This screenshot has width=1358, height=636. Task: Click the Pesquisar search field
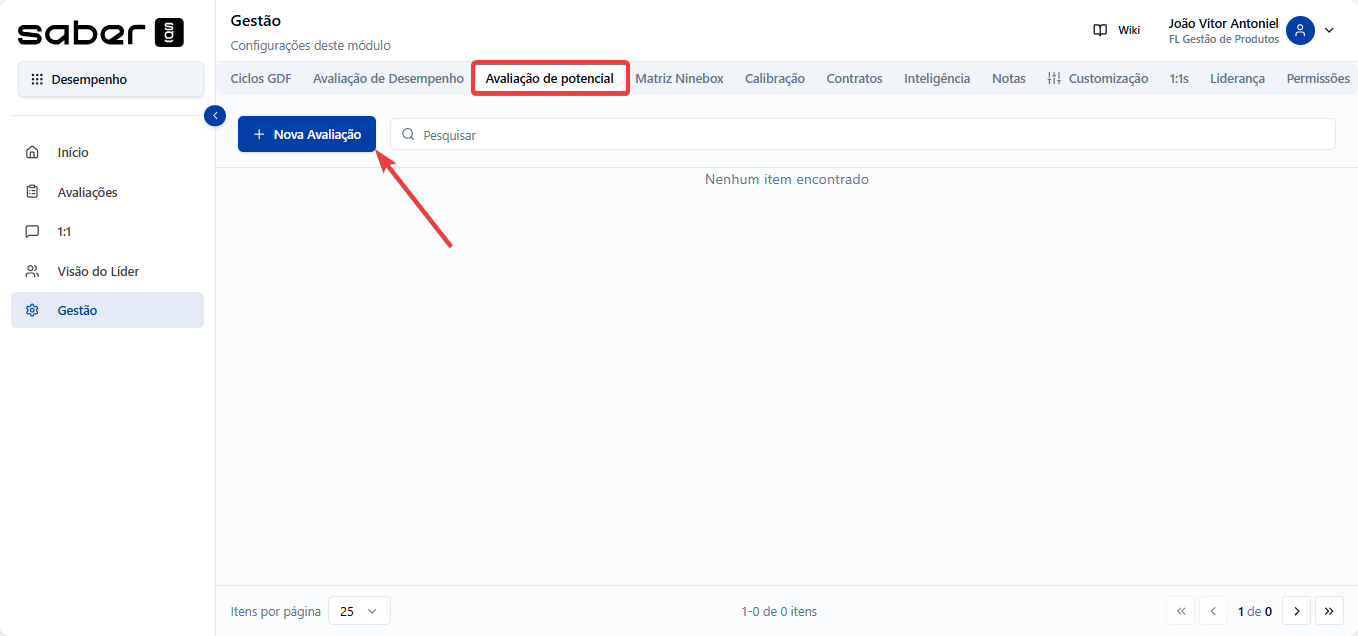[862, 134]
